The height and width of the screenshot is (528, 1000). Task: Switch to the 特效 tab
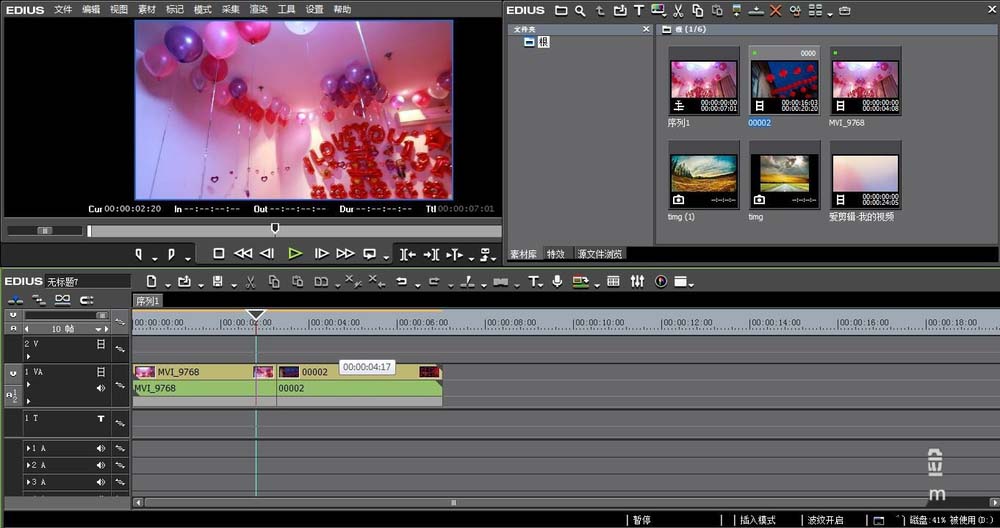(x=556, y=254)
